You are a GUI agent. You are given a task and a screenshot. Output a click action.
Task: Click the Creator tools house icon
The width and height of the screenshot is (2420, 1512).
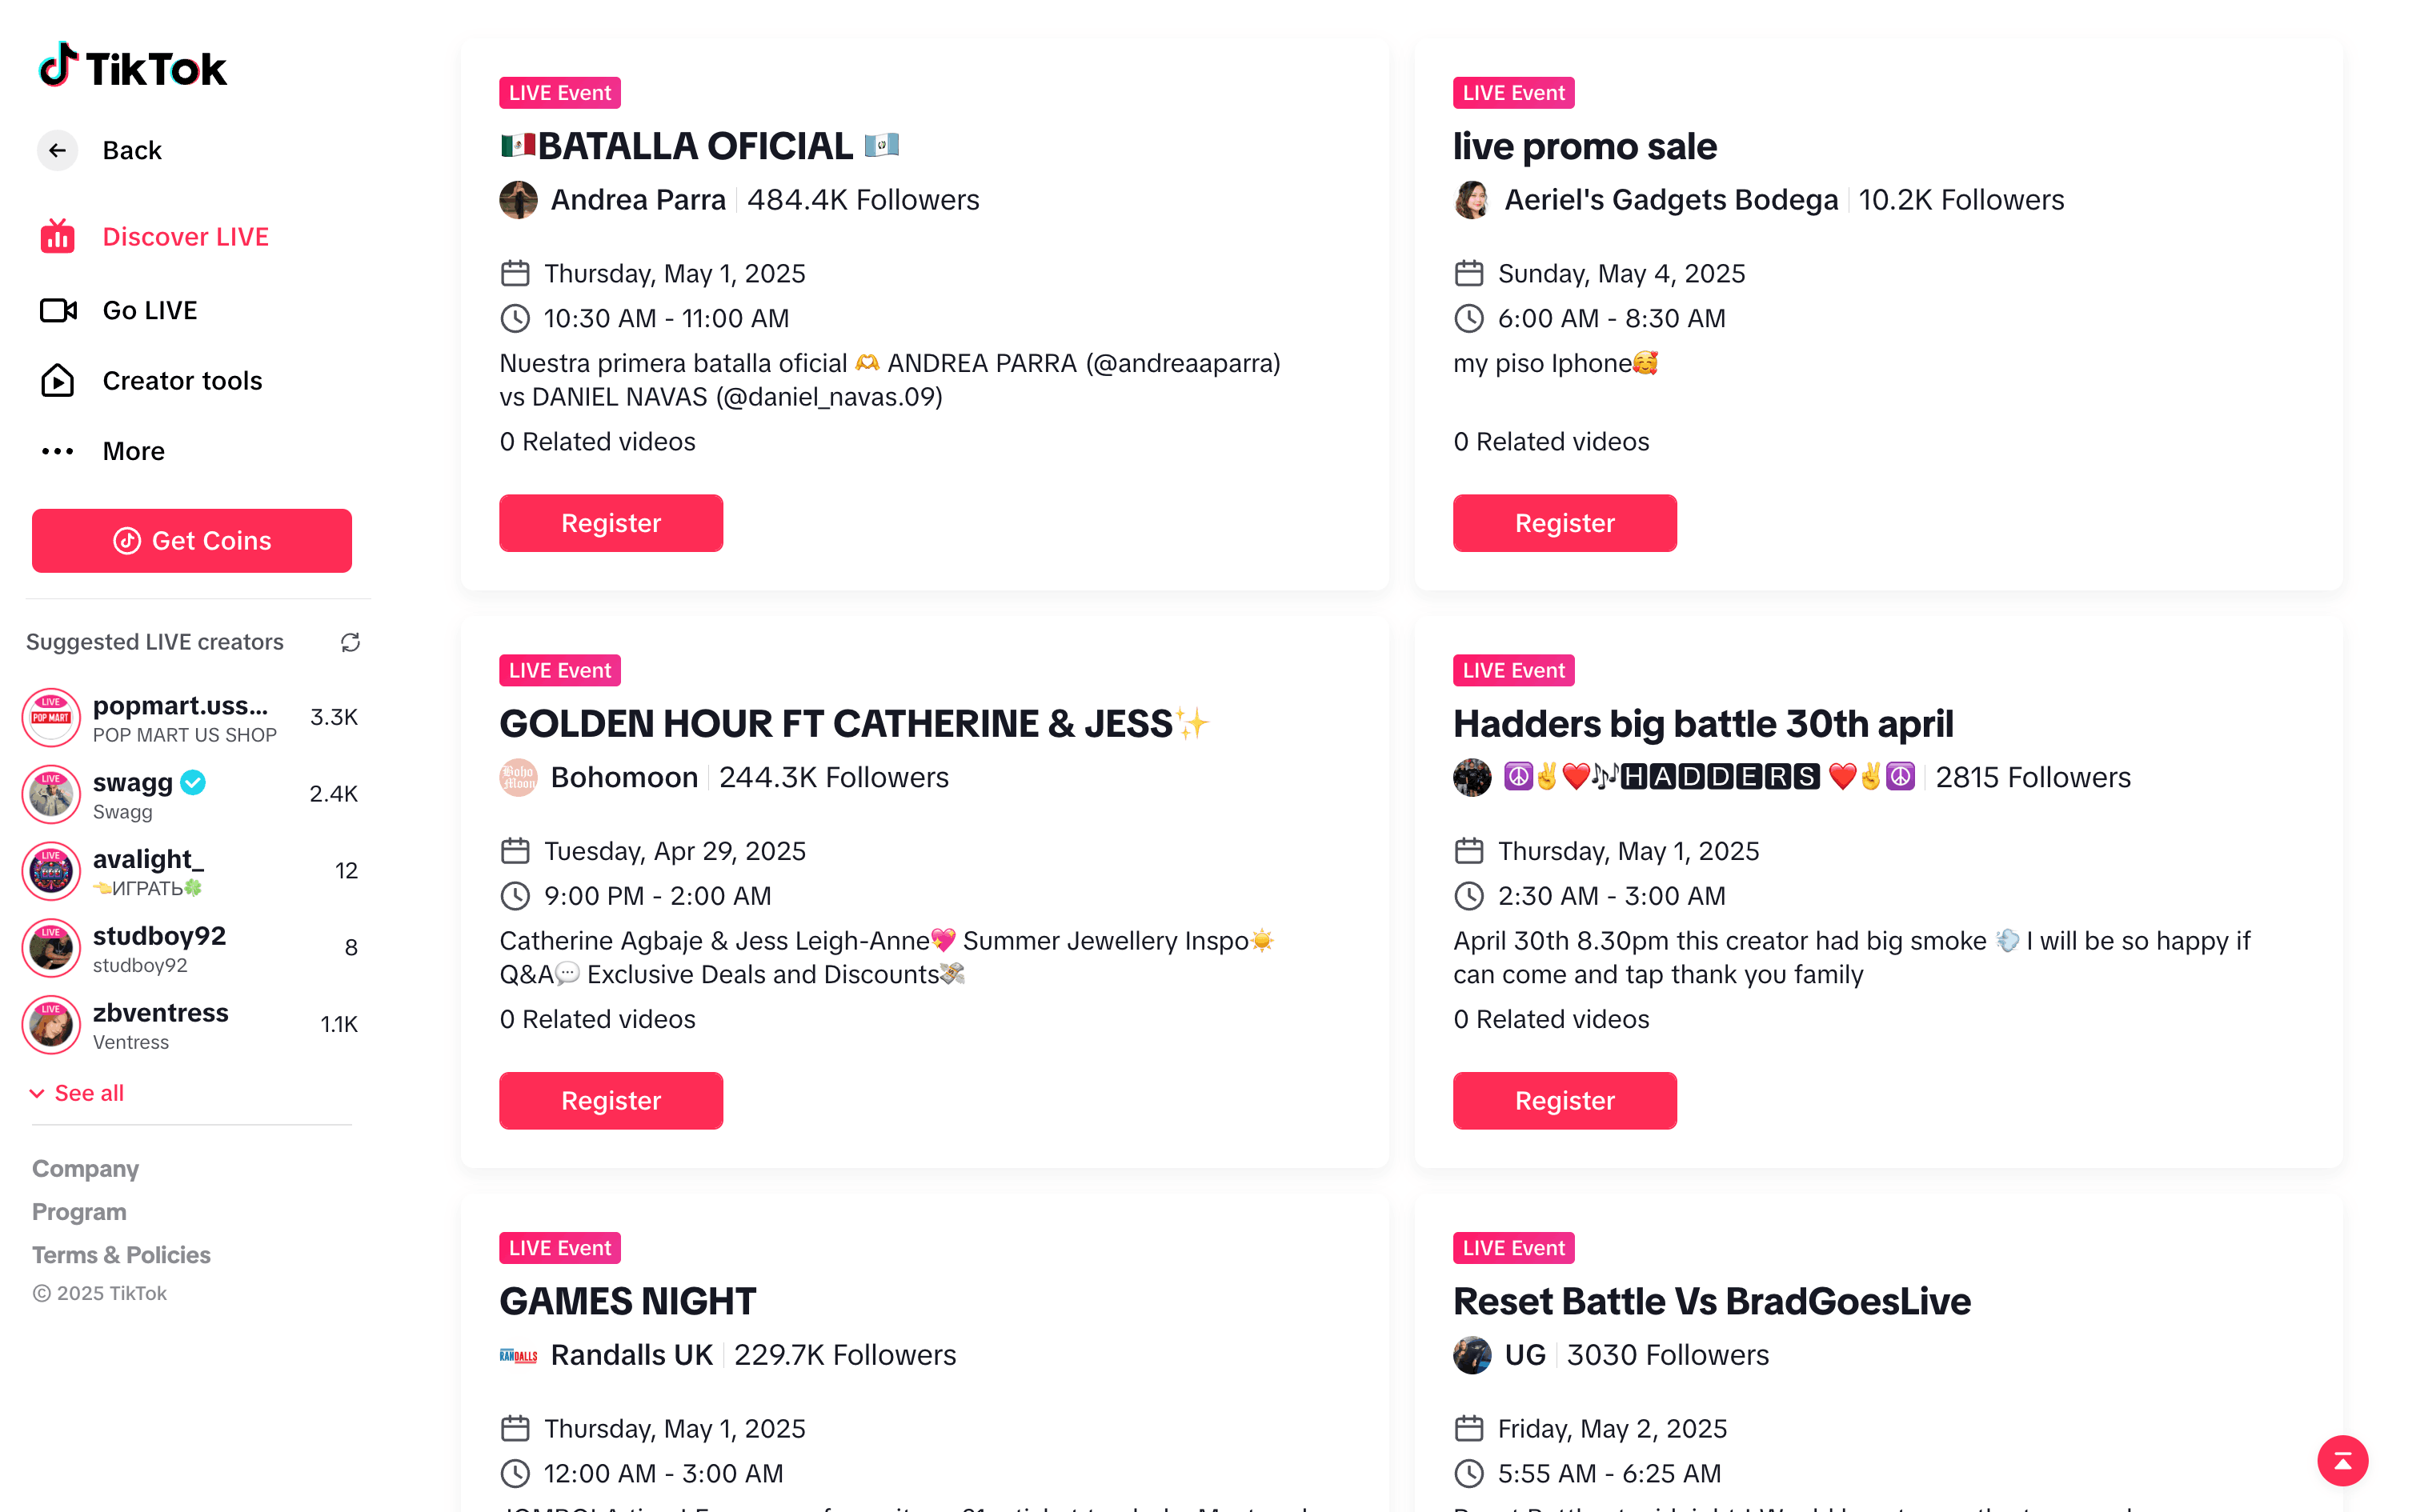58,381
